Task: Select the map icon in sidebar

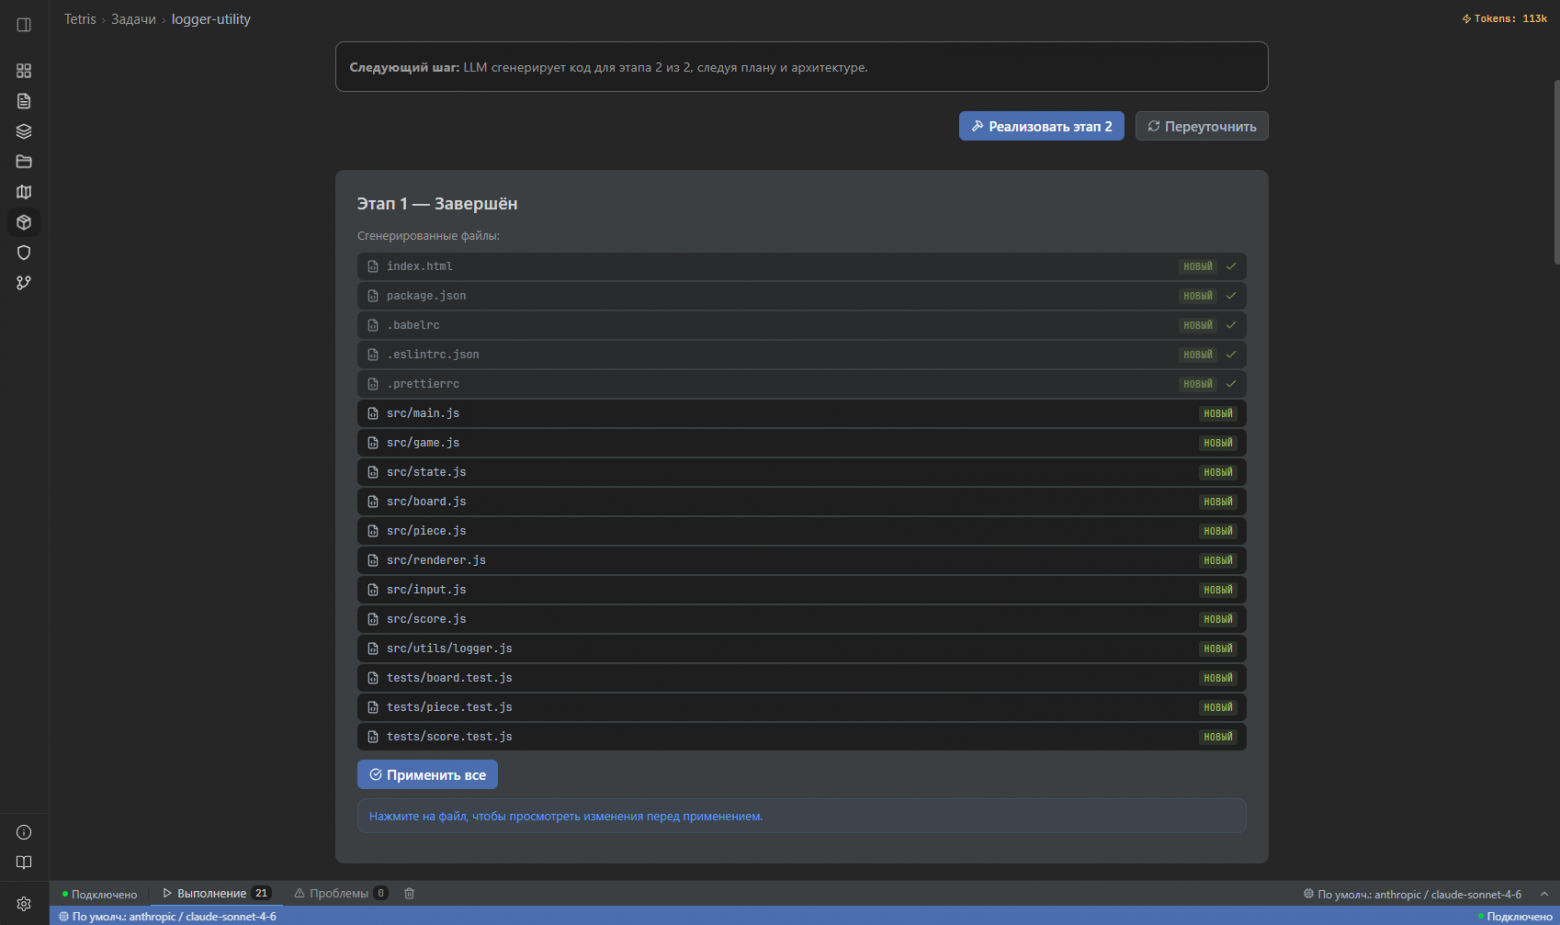Action: click(x=24, y=192)
